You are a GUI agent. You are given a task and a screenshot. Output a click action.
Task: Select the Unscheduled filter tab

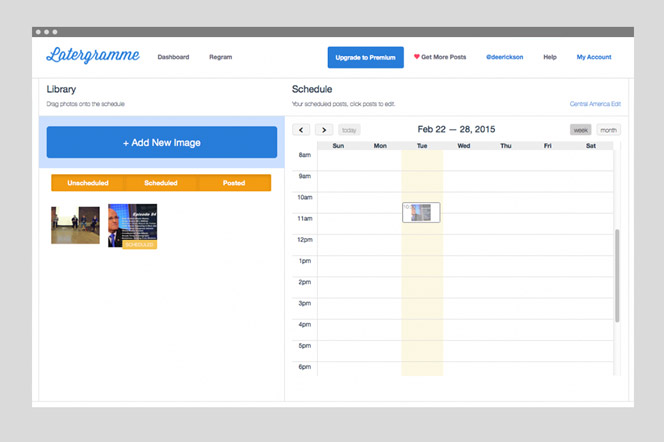click(87, 183)
